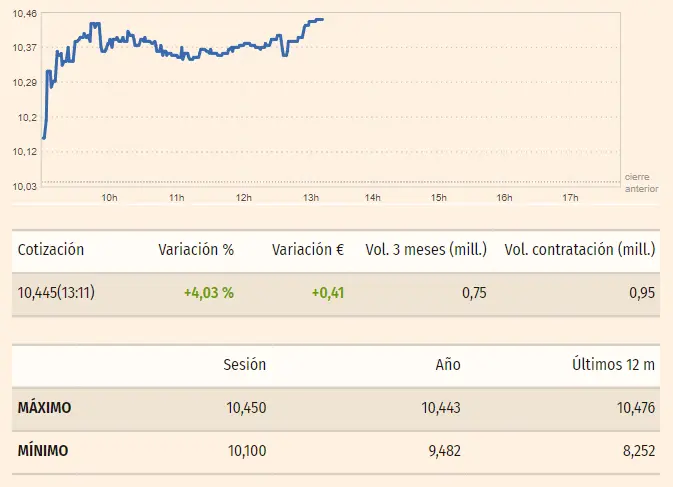Click the 17h label on the time axis
This screenshot has height=487, width=673.
(x=570, y=198)
